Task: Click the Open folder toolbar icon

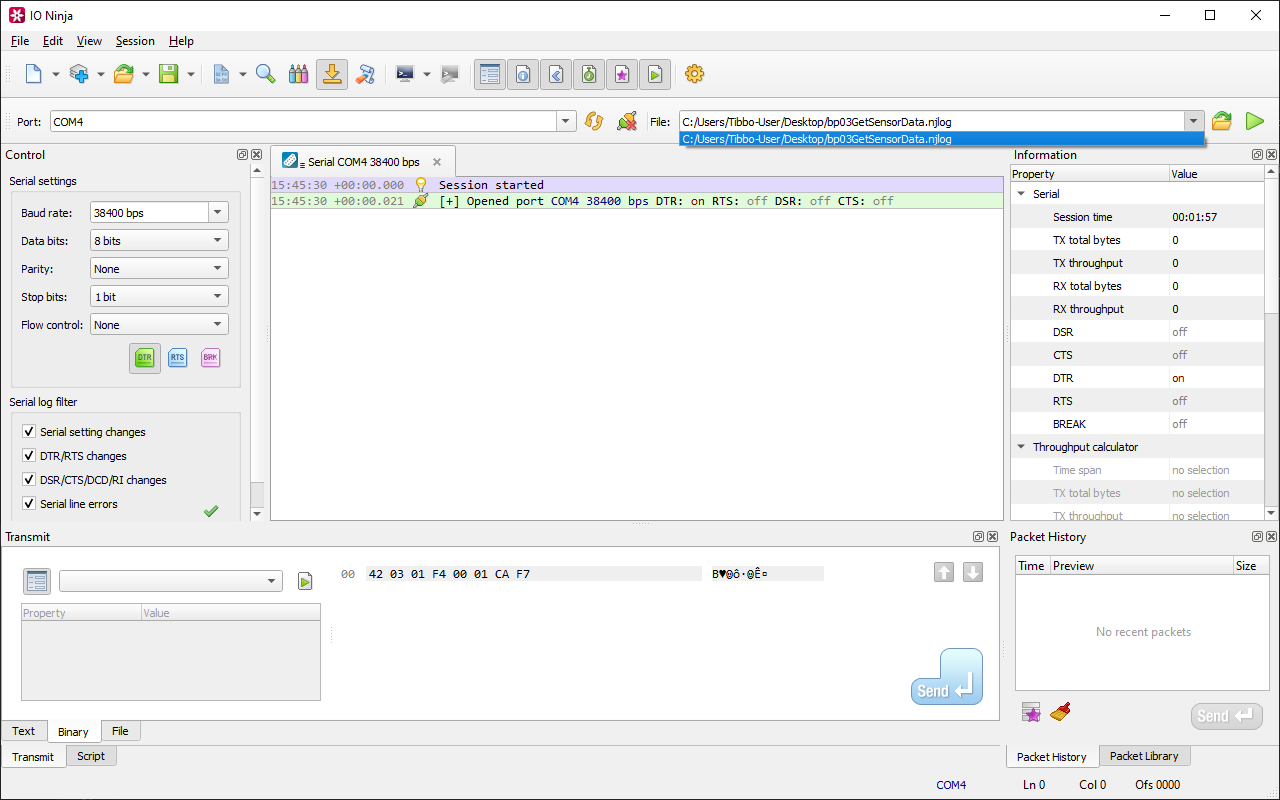Action: pos(124,74)
